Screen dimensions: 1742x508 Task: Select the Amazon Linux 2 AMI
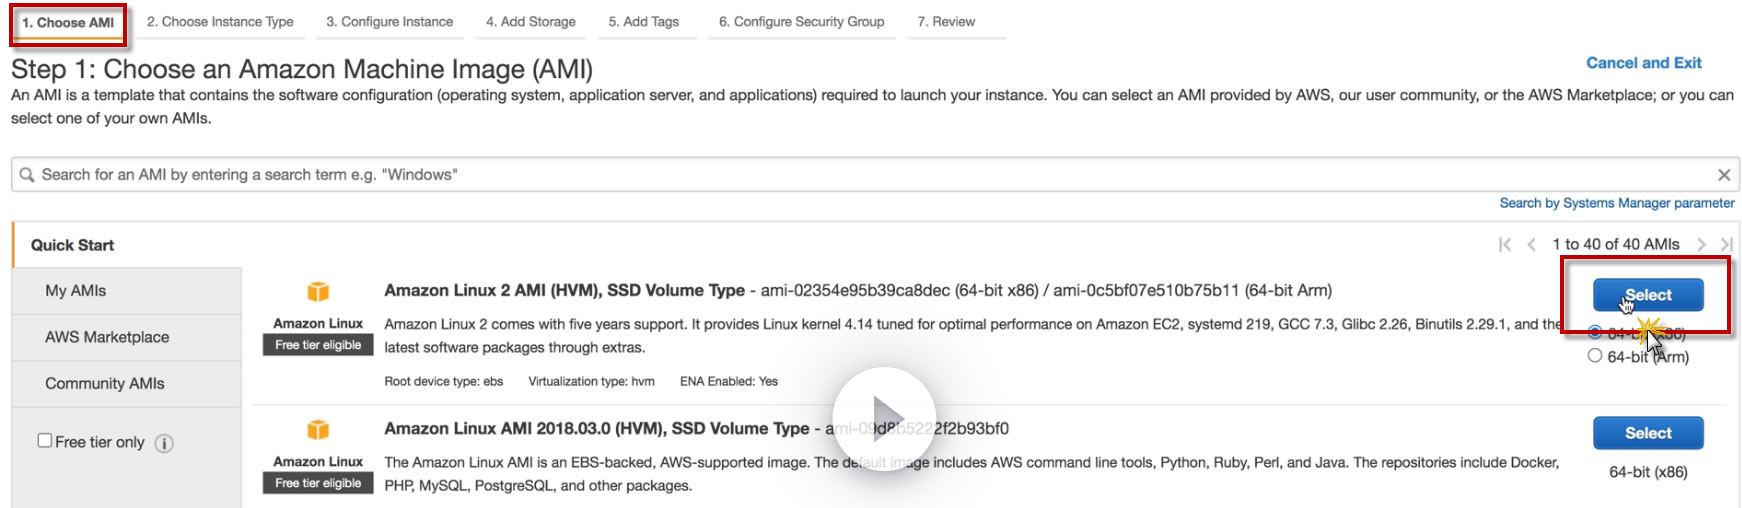[1648, 295]
